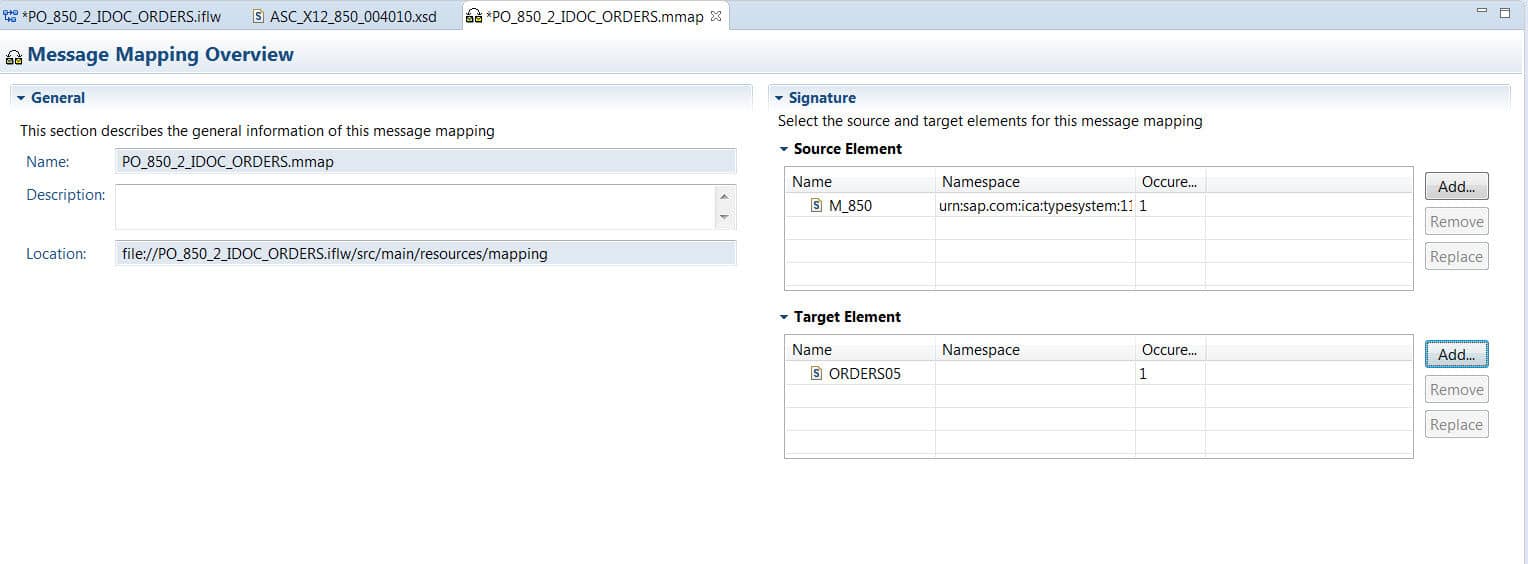Close the PO_850_2_IDOC_ORDERS.mmap tab
1528x564 pixels.
pos(715,16)
